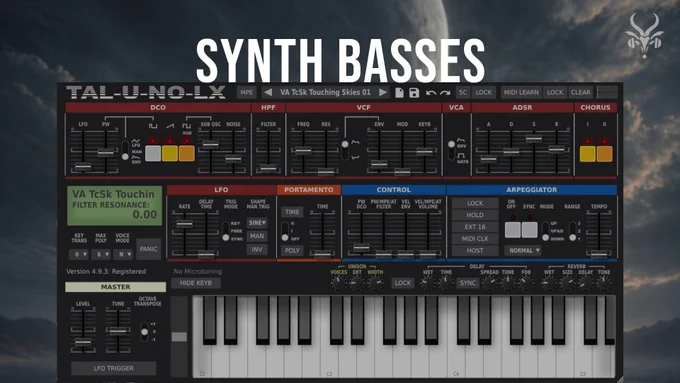Click LOCK button next to SC
The height and width of the screenshot is (383, 680).
tap(484, 92)
